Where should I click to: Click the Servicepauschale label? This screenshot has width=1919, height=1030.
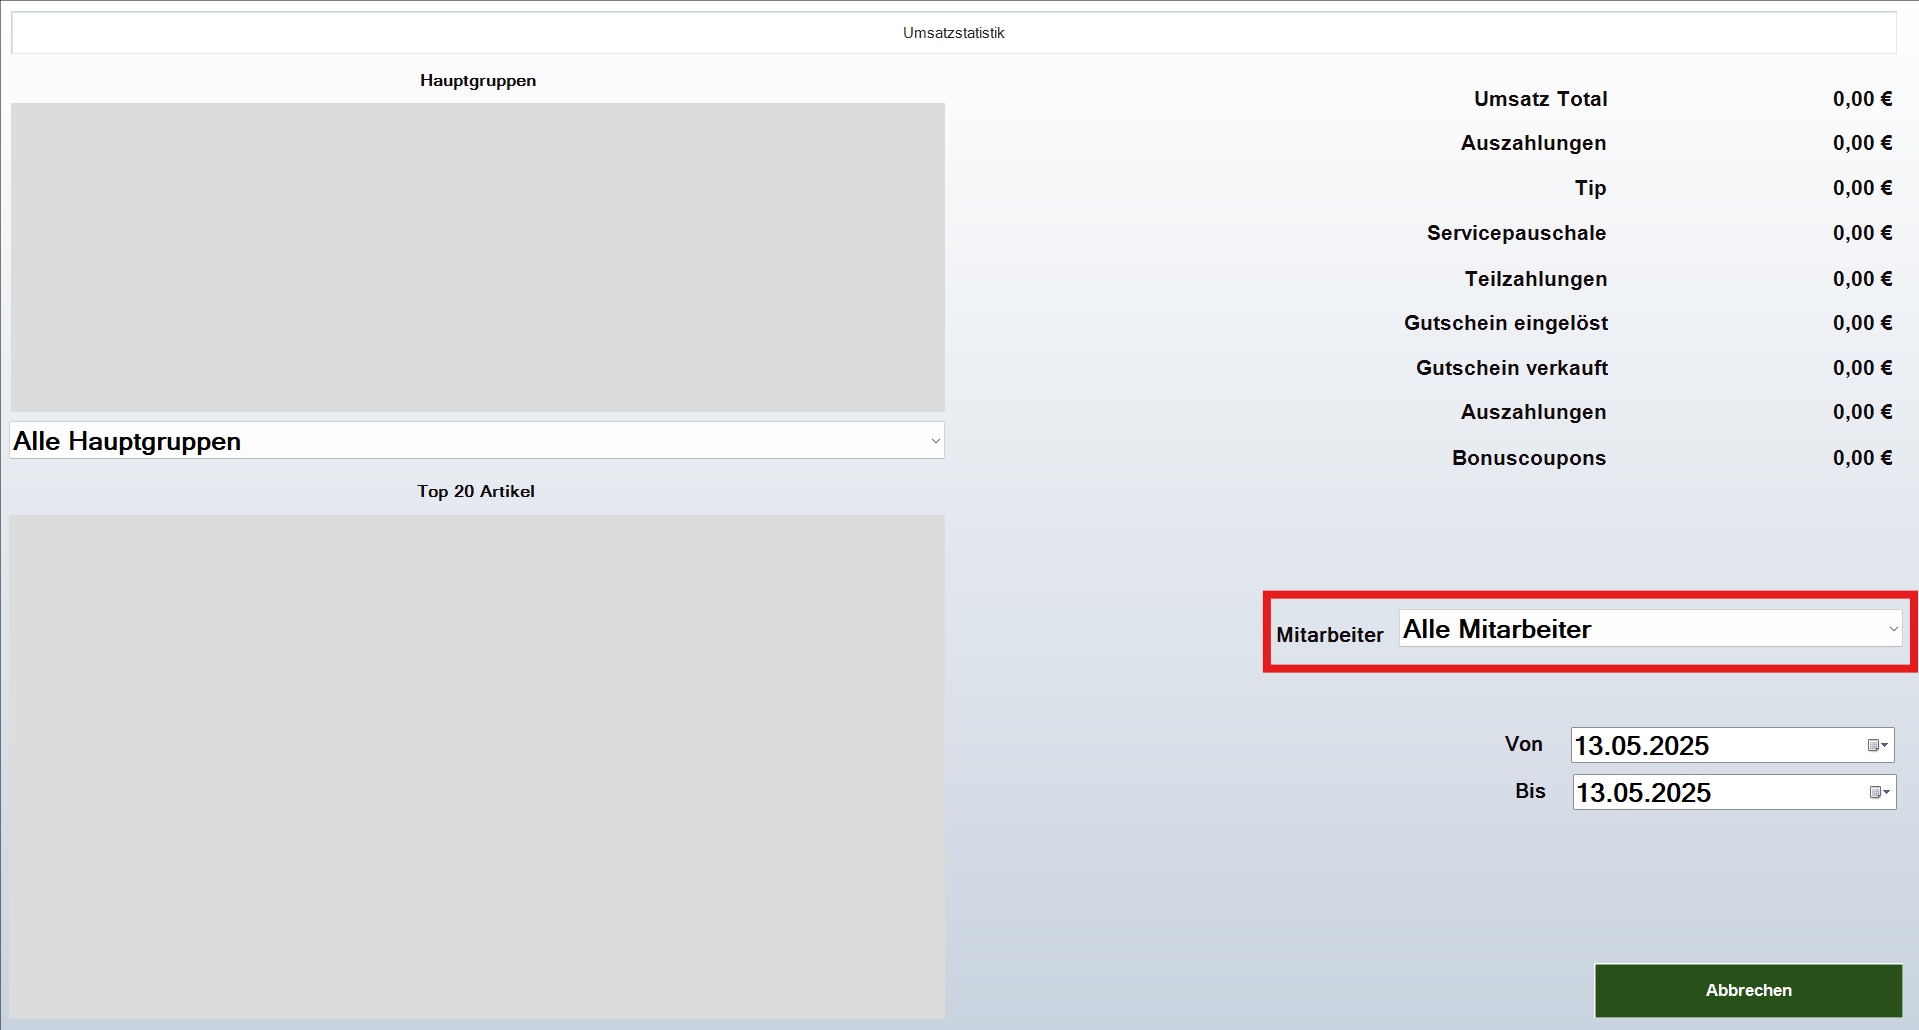(1516, 233)
